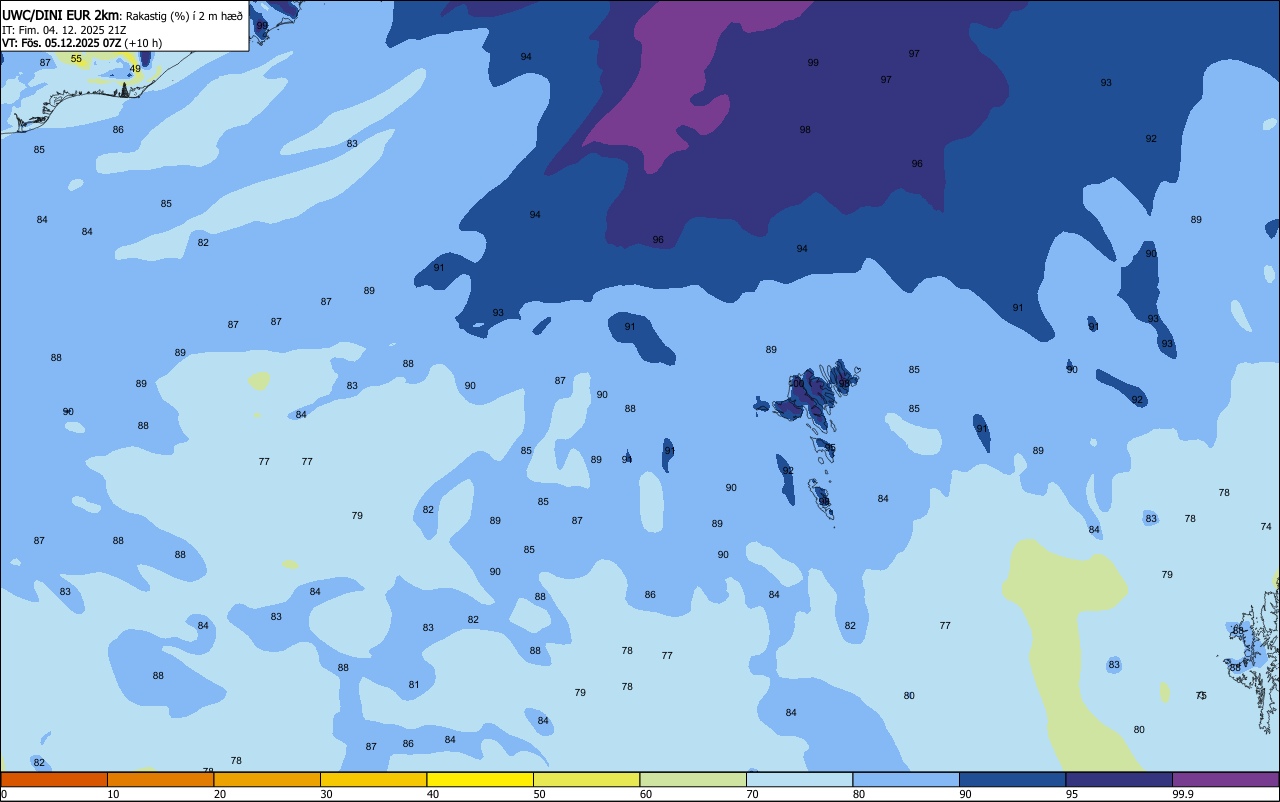
Task: Select the legend tick label '40'
Action: coord(433,794)
